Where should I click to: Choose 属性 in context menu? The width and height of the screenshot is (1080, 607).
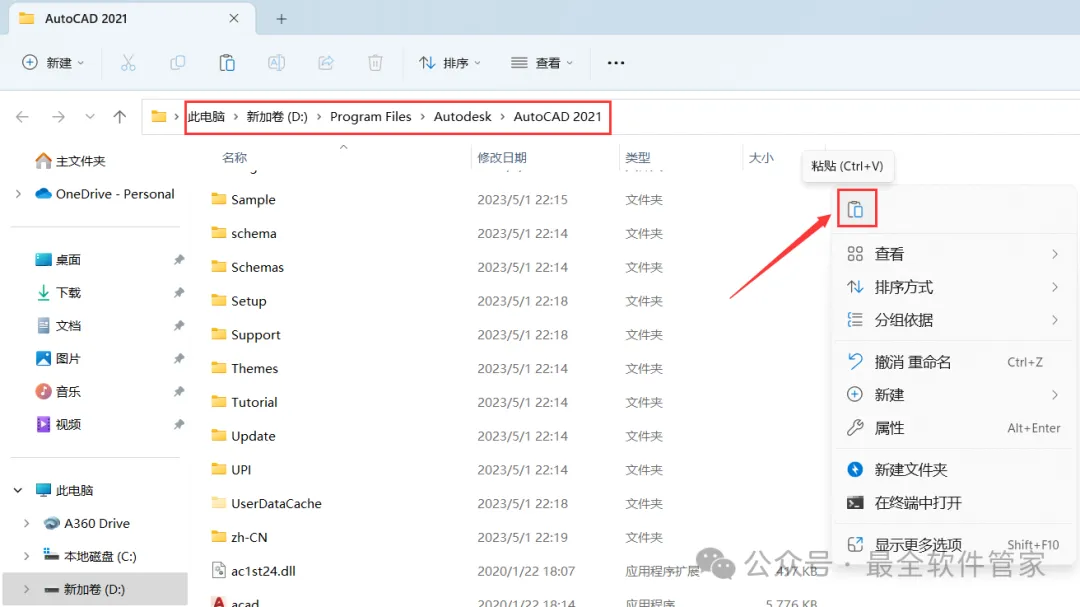954,428
